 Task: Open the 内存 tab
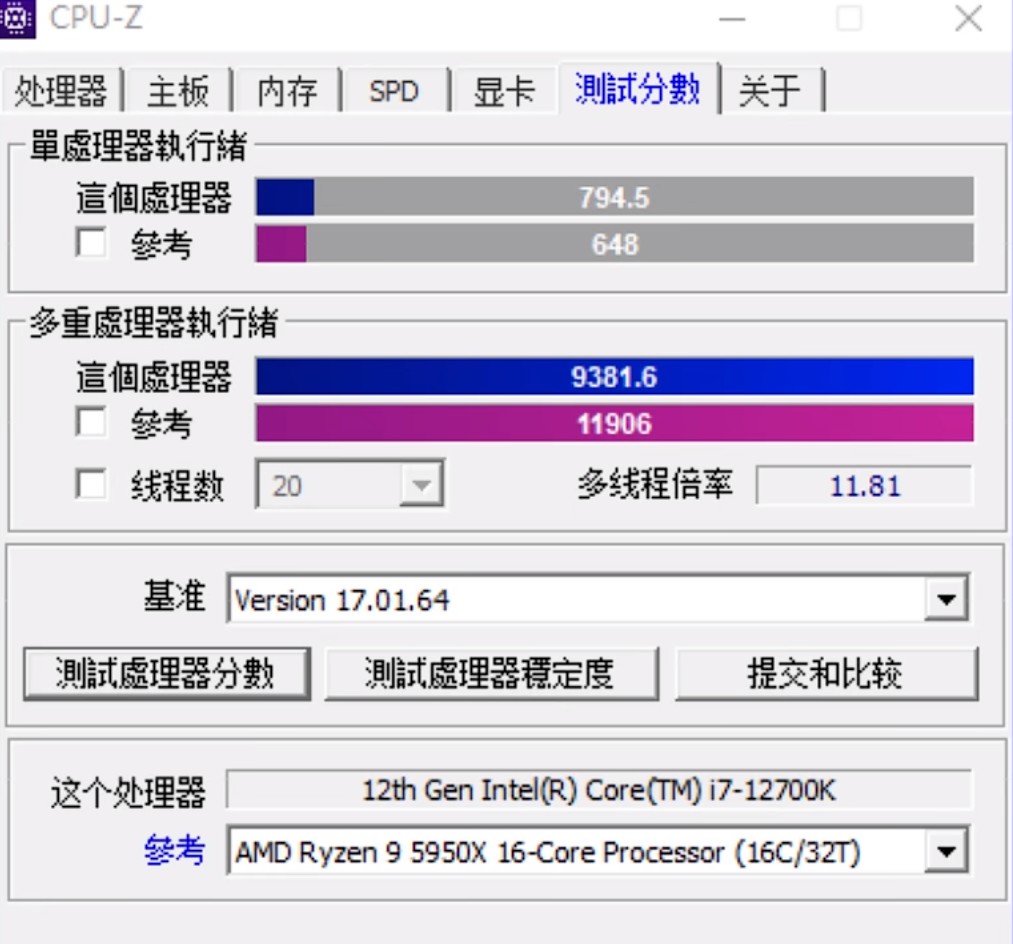coord(287,90)
